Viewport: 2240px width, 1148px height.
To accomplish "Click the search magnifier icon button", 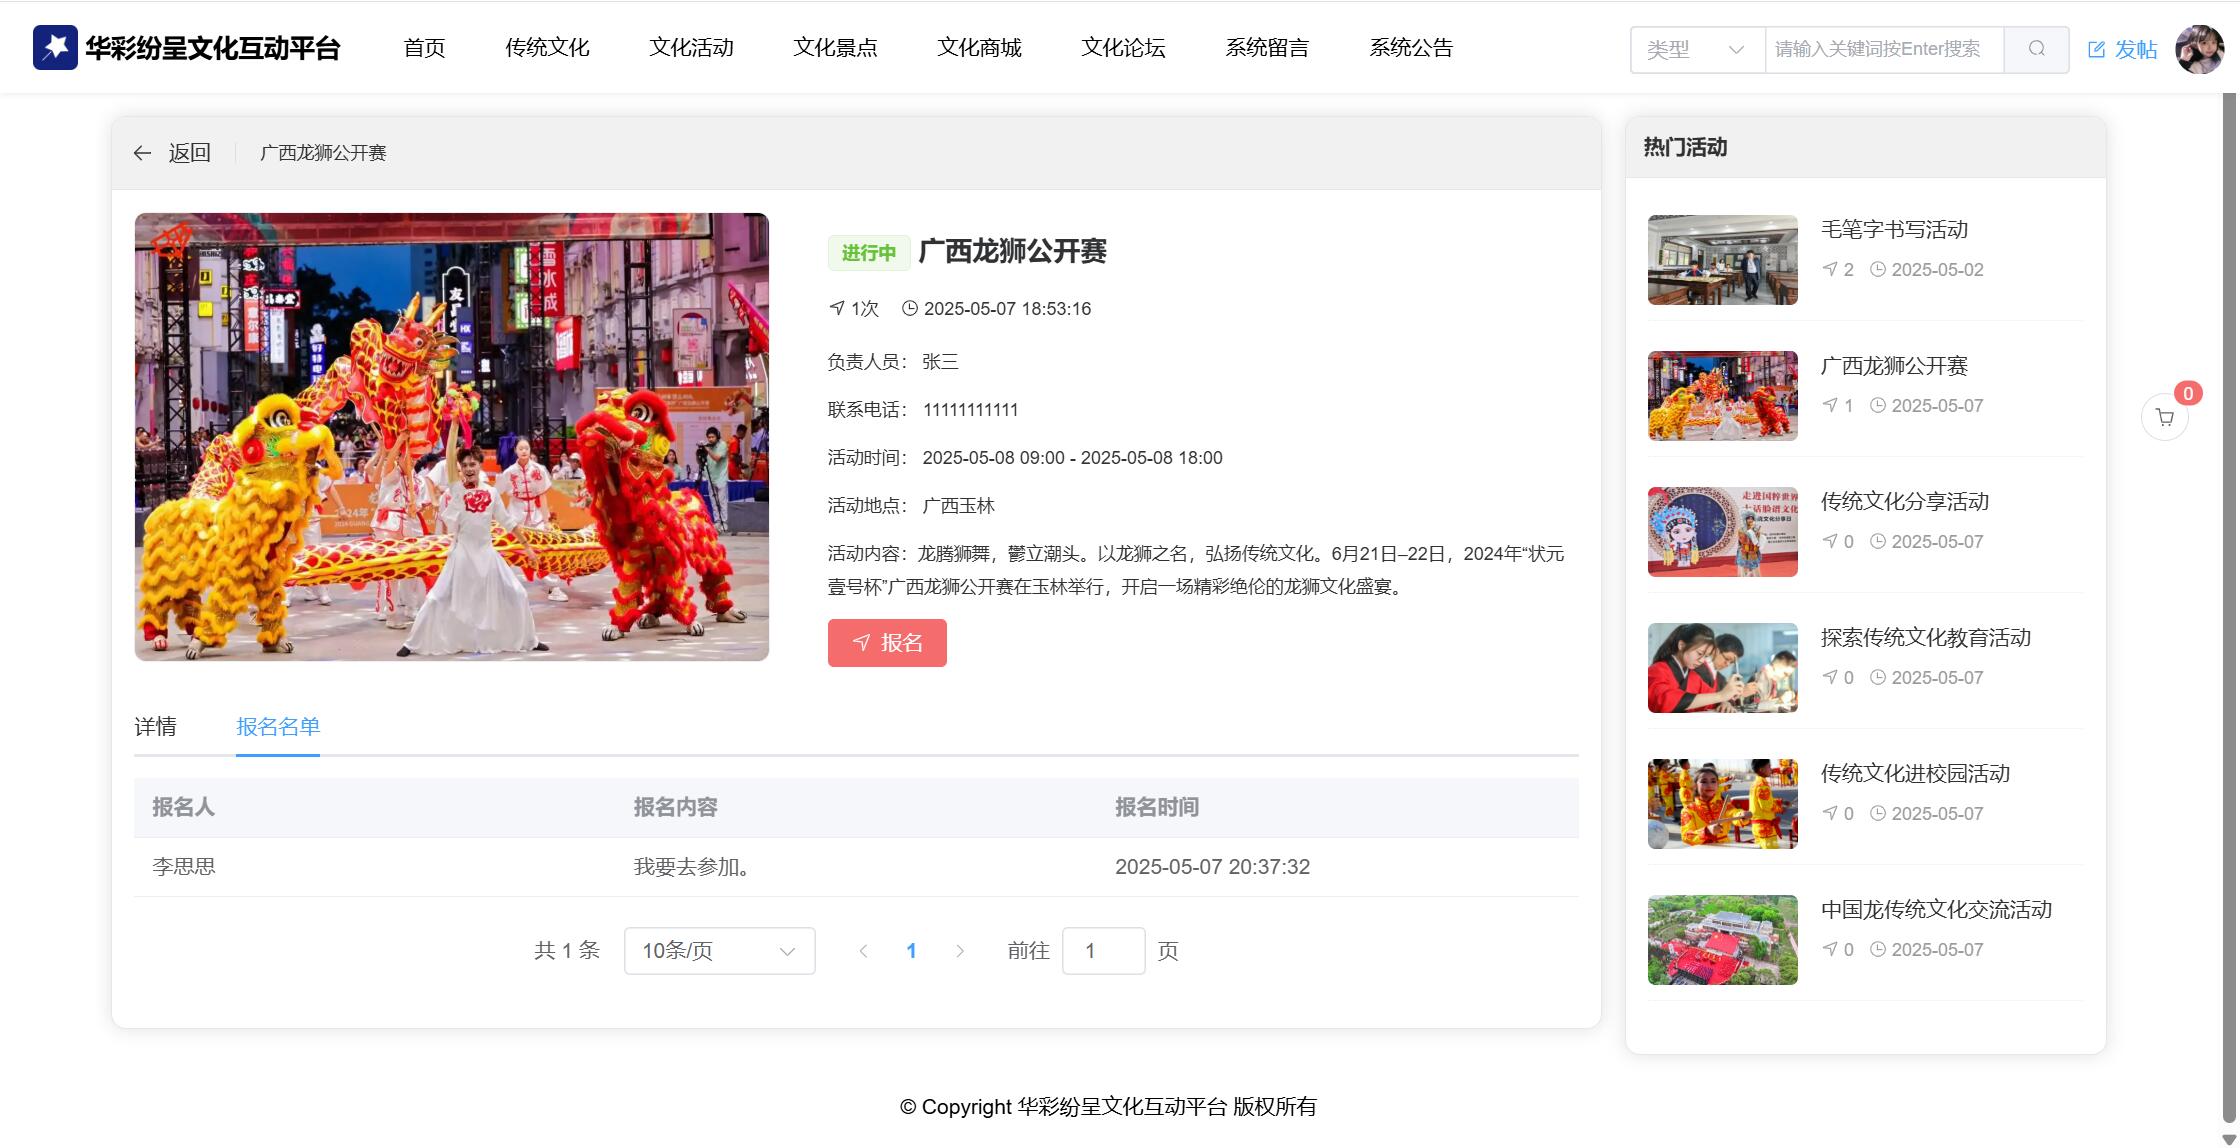I will (2036, 49).
